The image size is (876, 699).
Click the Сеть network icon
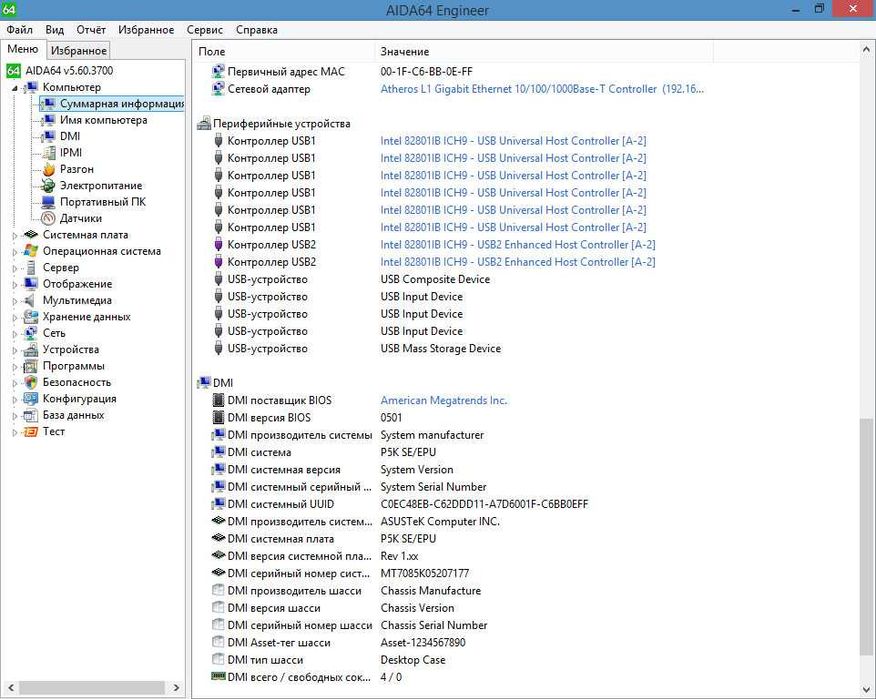pyautogui.click(x=31, y=333)
